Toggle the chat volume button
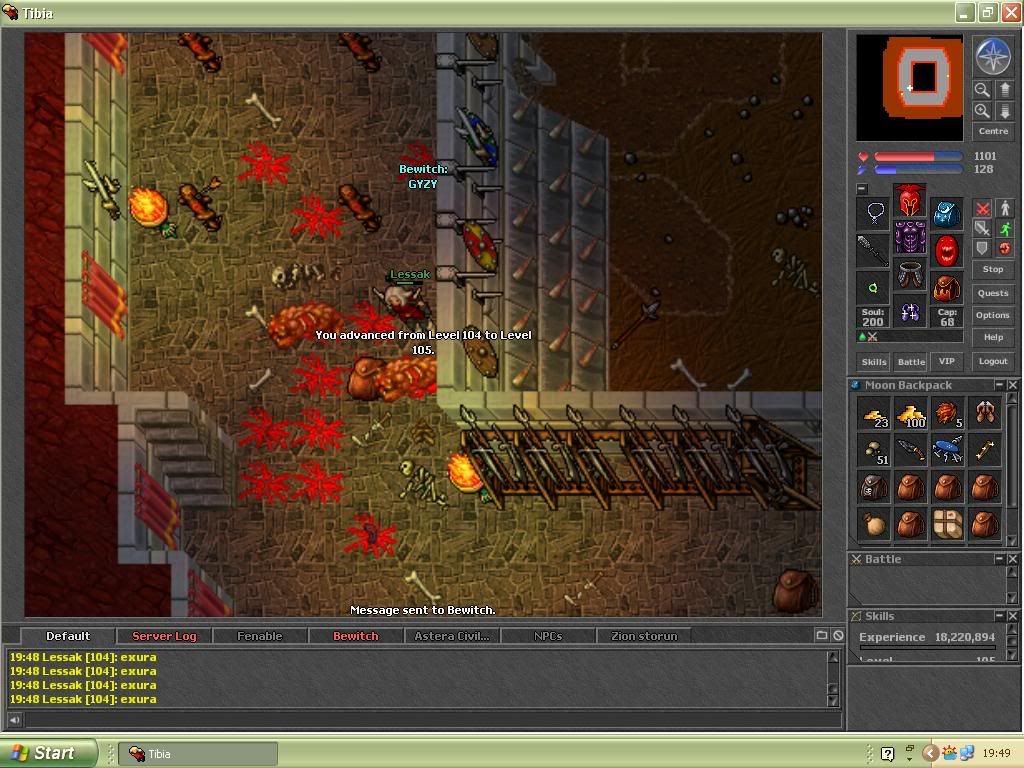This screenshot has height=768, width=1024. coord(14,720)
